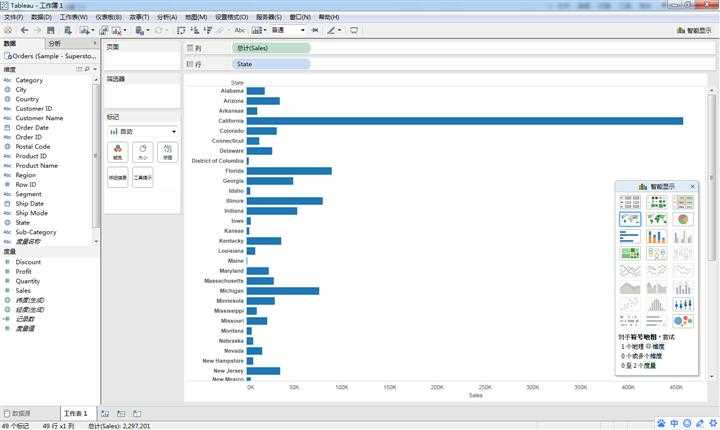Click the dimensions list vertical scrollbar
Viewport: 720px width, 430px height.
click(x=96, y=155)
